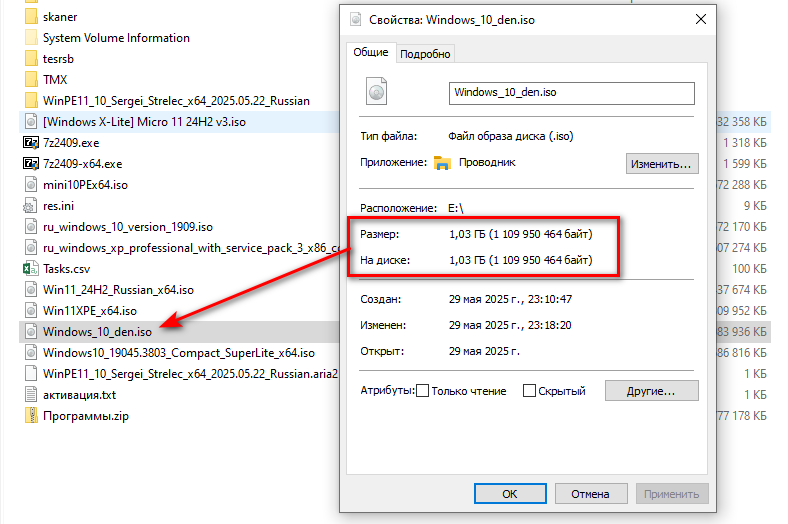This screenshot has height=524, width=788.
Task: Click the disabled Применить button
Action: click(x=672, y=494)
